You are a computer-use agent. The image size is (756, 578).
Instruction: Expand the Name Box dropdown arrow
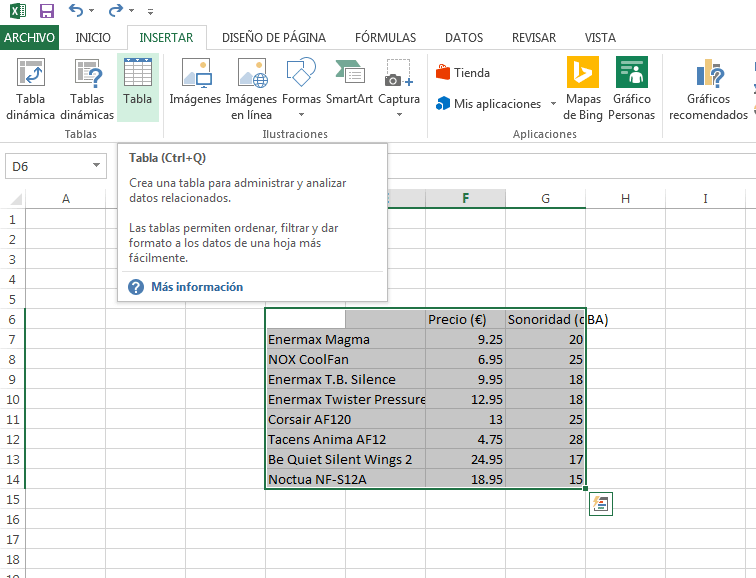click(x=96, y=166)
